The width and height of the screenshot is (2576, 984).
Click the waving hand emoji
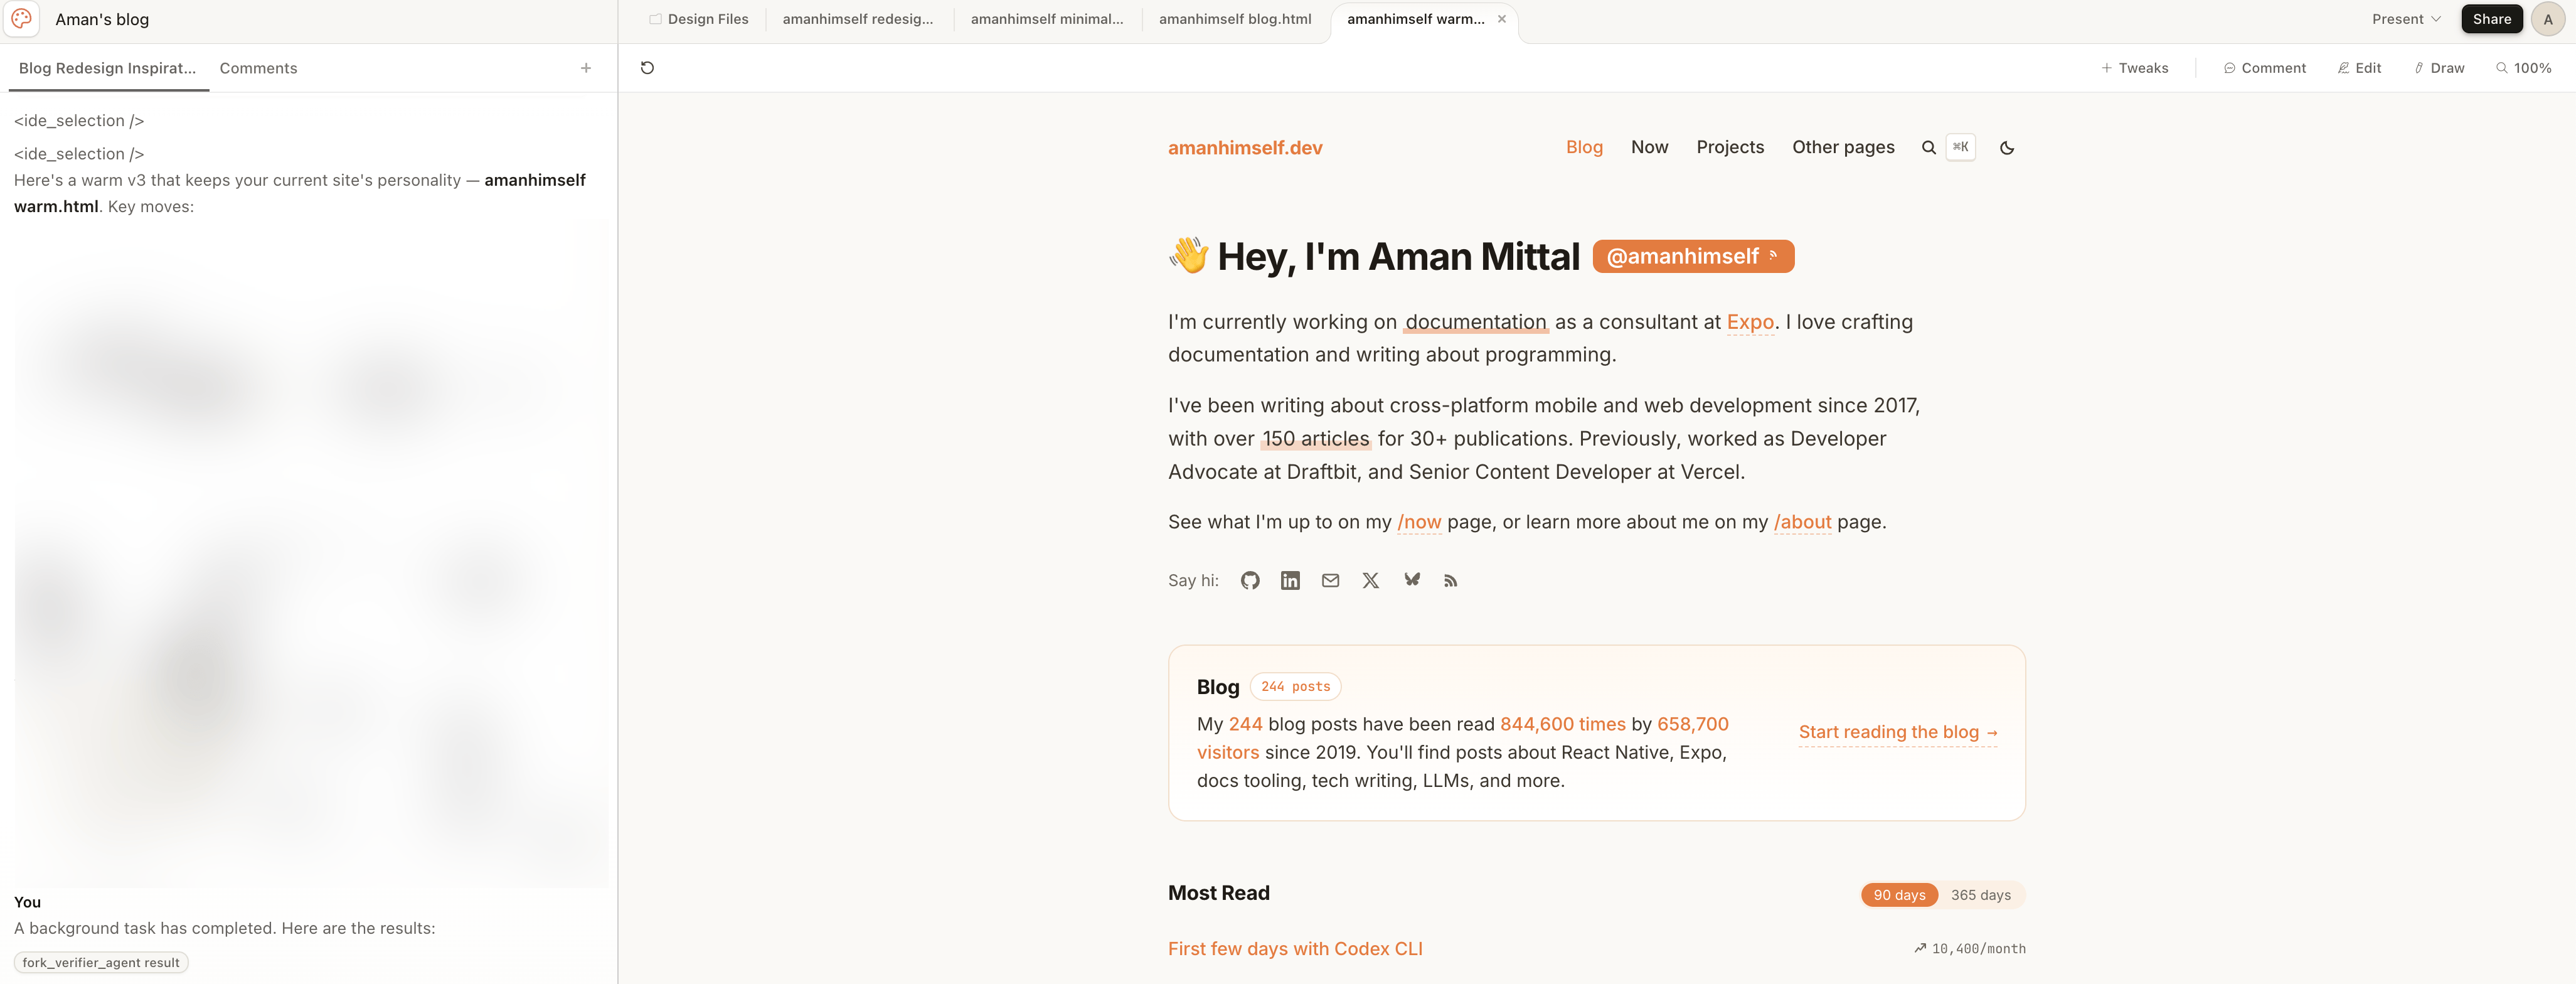pos(1189,256)
